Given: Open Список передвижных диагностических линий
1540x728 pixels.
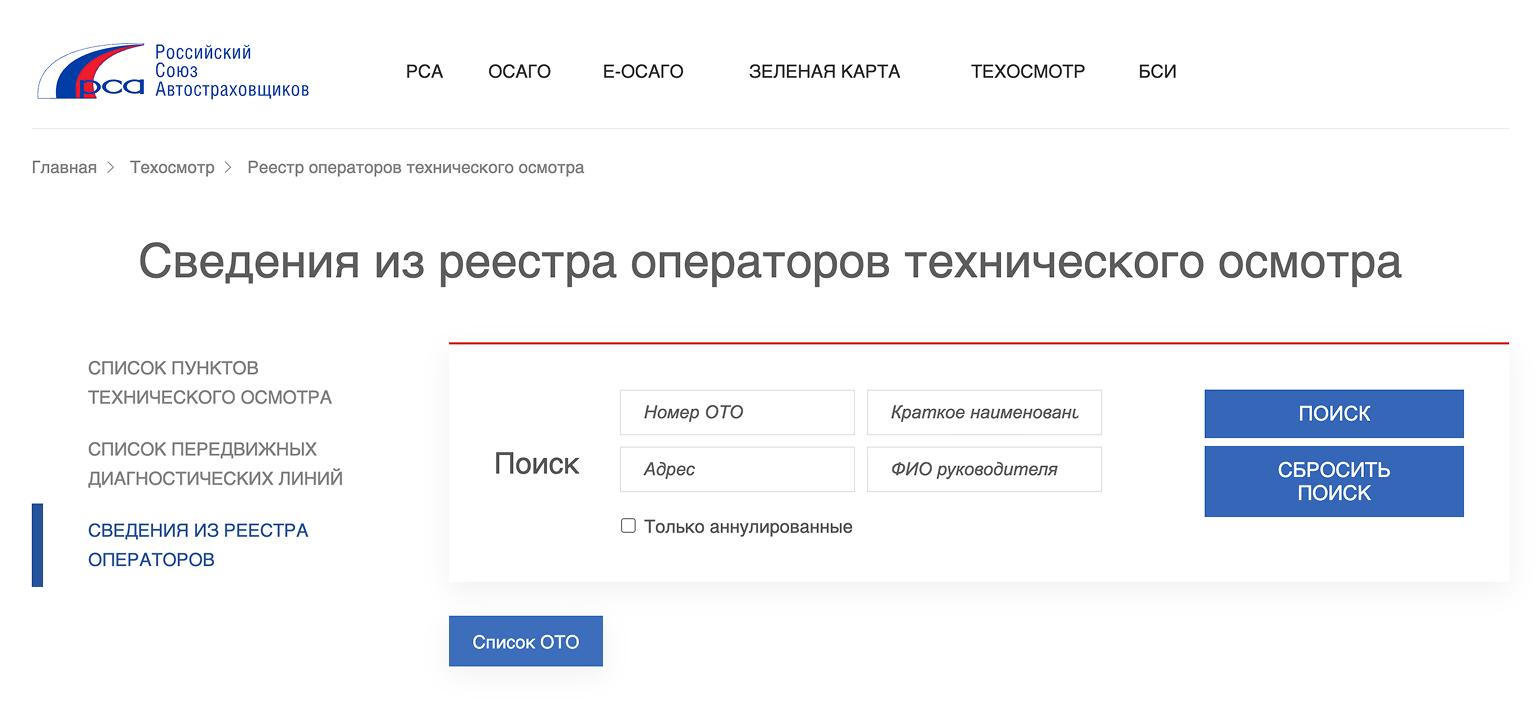Looking at the screenshot, I should click(216, 465).
